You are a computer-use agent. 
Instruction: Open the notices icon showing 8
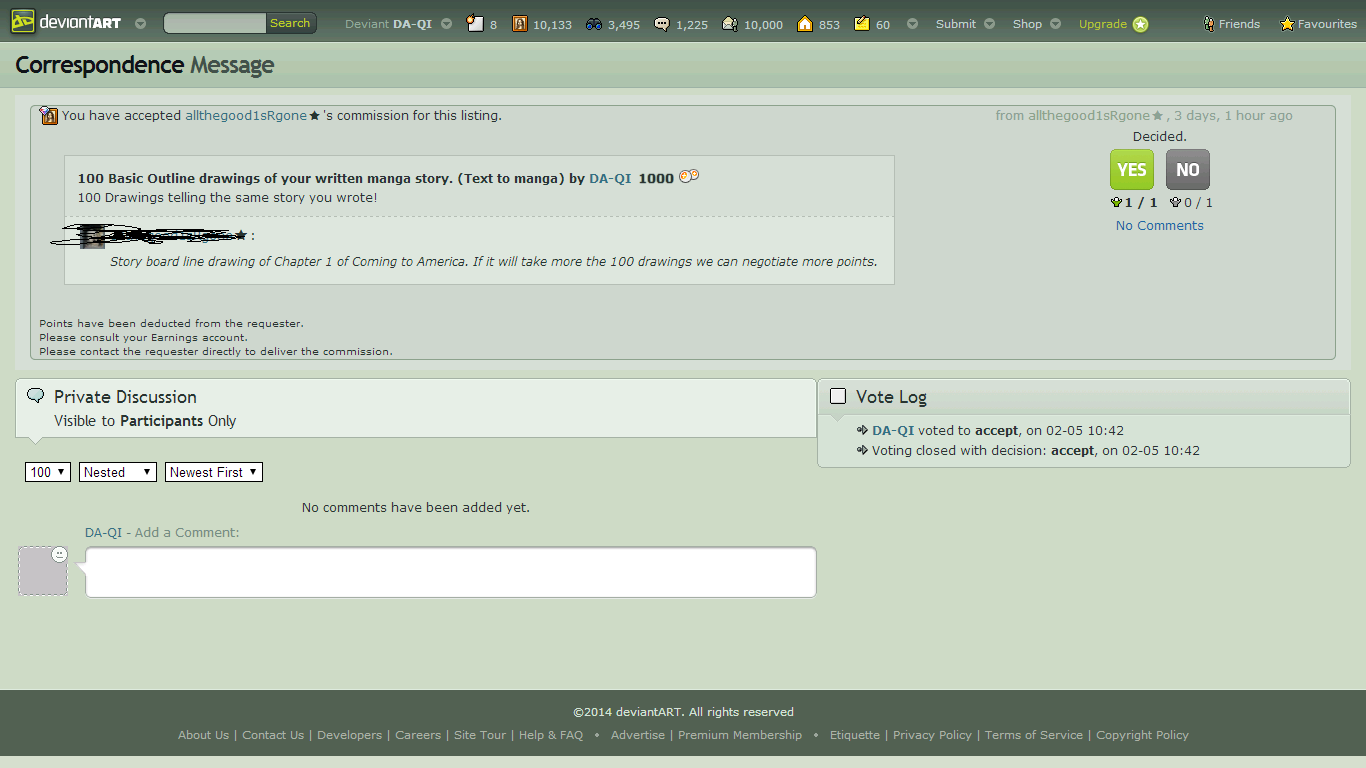(x=482, y=24)
